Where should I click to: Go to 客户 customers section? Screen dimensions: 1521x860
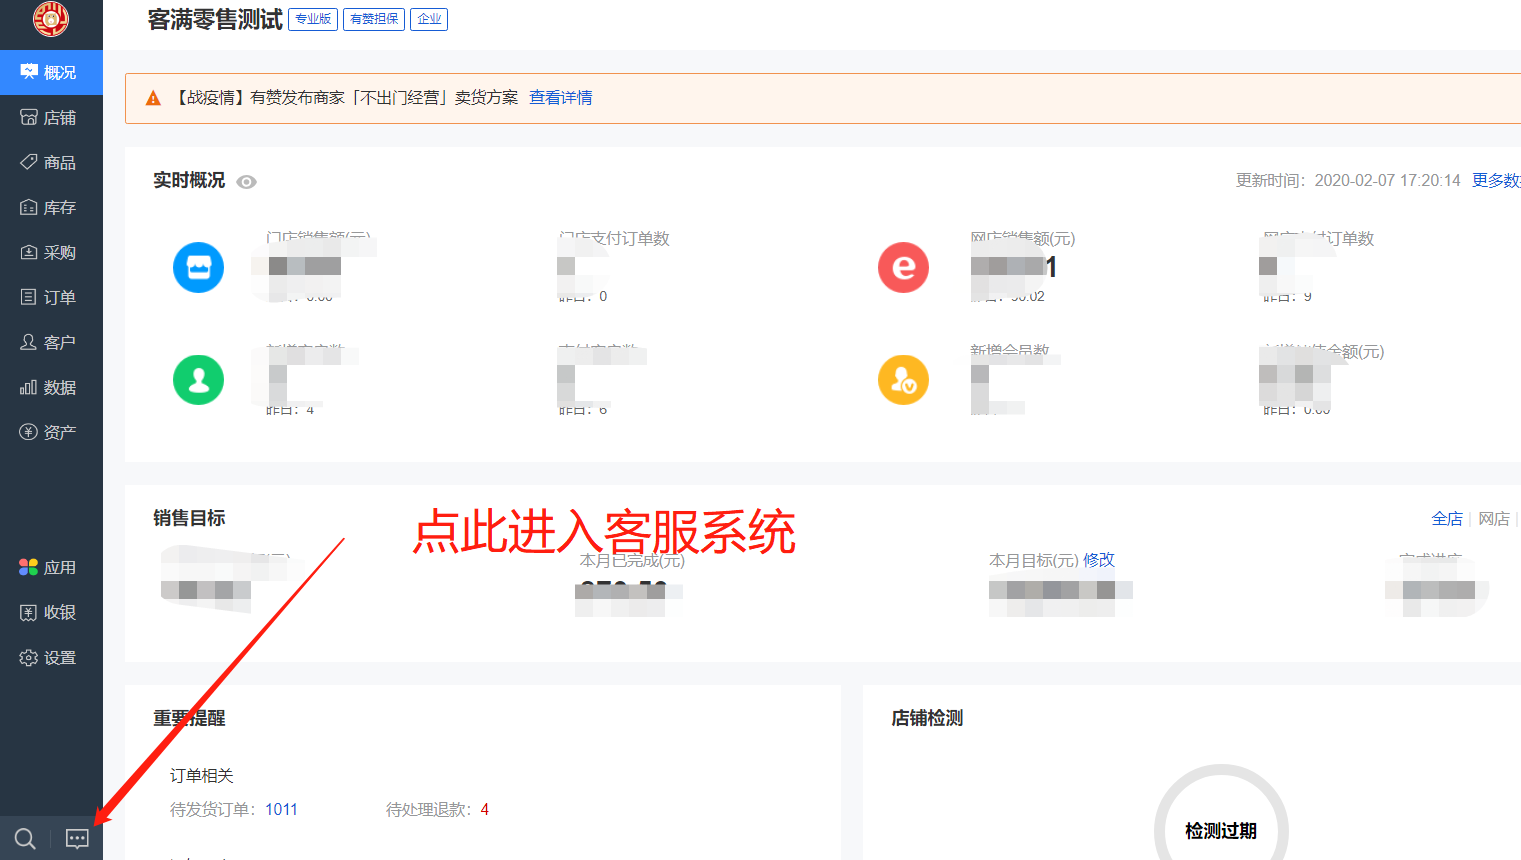coord(51,342)
